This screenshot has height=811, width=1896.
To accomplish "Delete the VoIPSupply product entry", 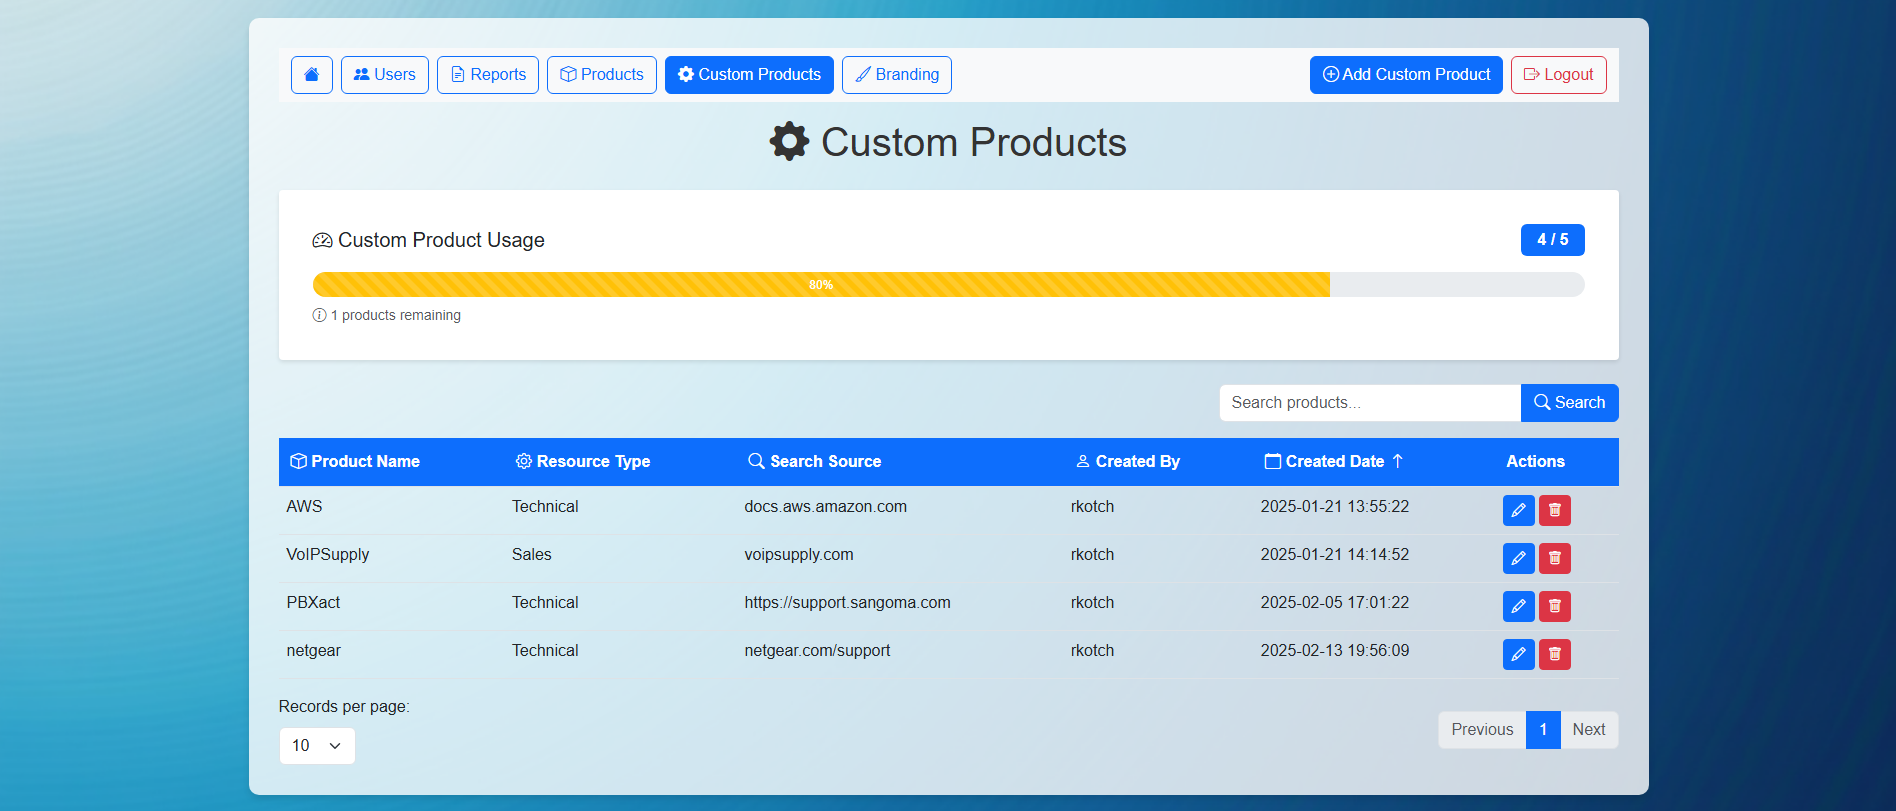I will pos(1554,558).
